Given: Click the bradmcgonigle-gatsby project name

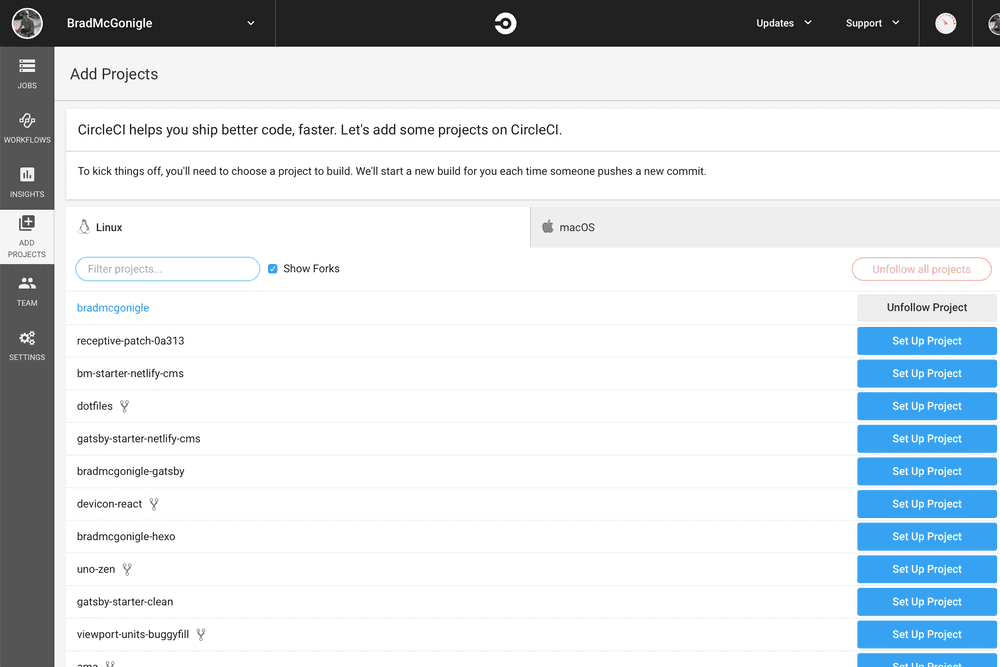Looking at the screenshot, I should (131, 471).
